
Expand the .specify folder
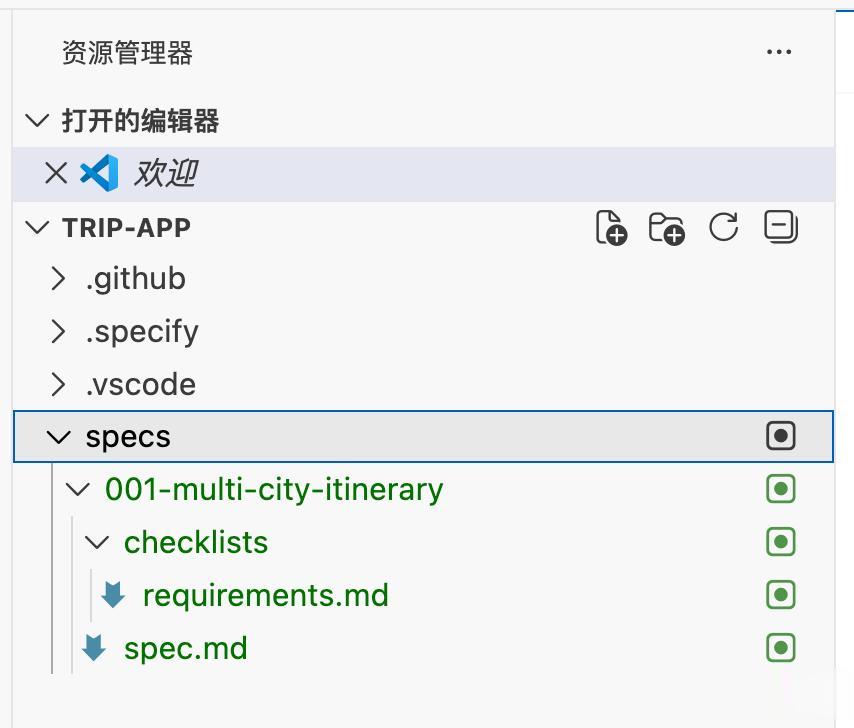pos(59,332)
